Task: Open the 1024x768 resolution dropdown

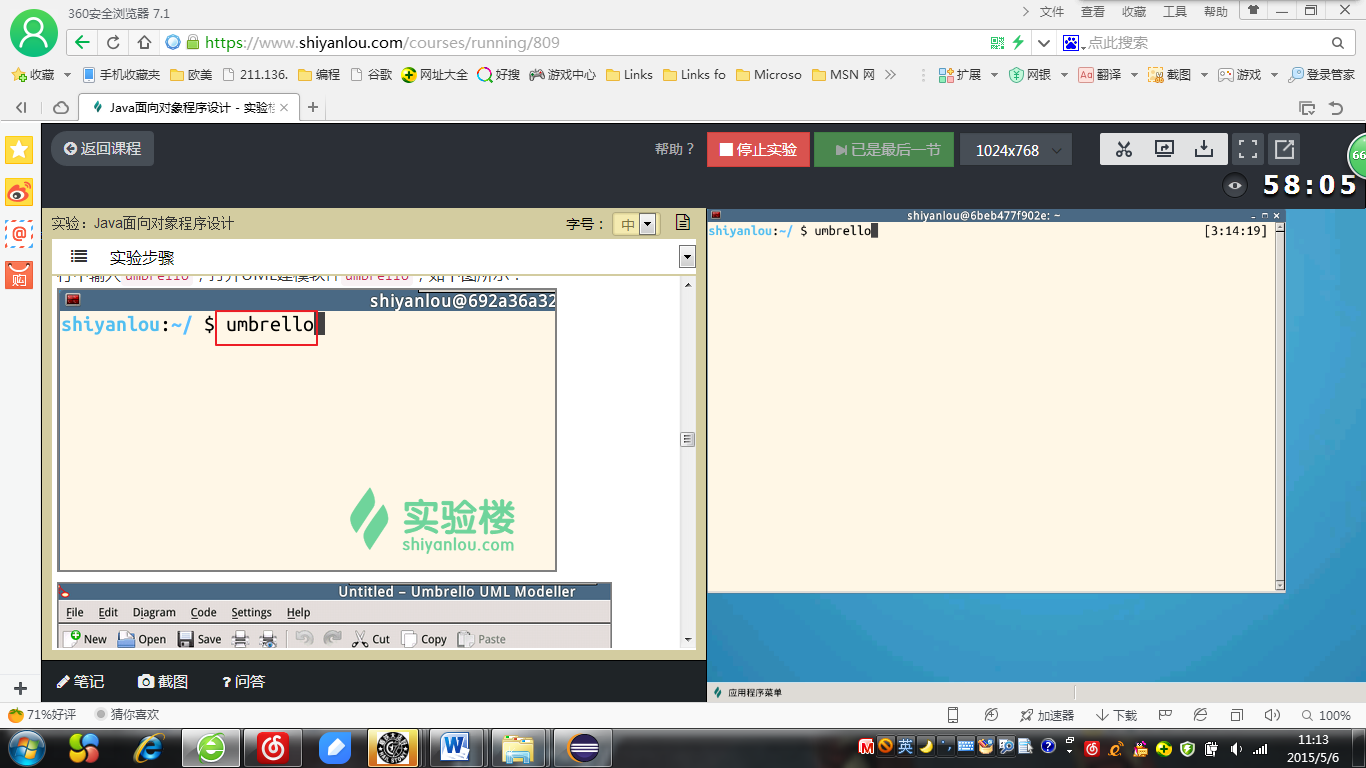Action: [x=1016, y=150]
